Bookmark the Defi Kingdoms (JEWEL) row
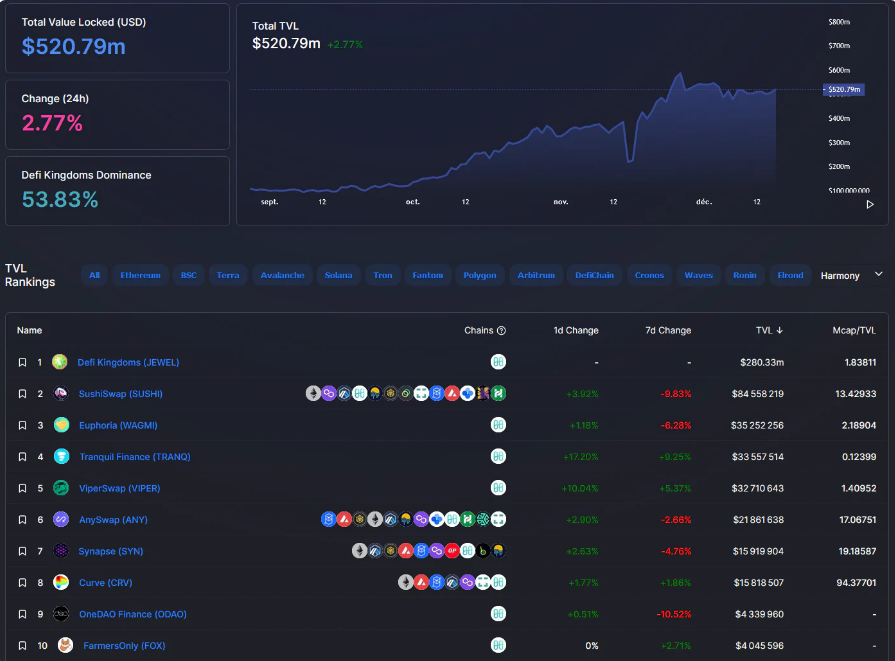Screen dimensions: 895x661 [x=22, y=362]
